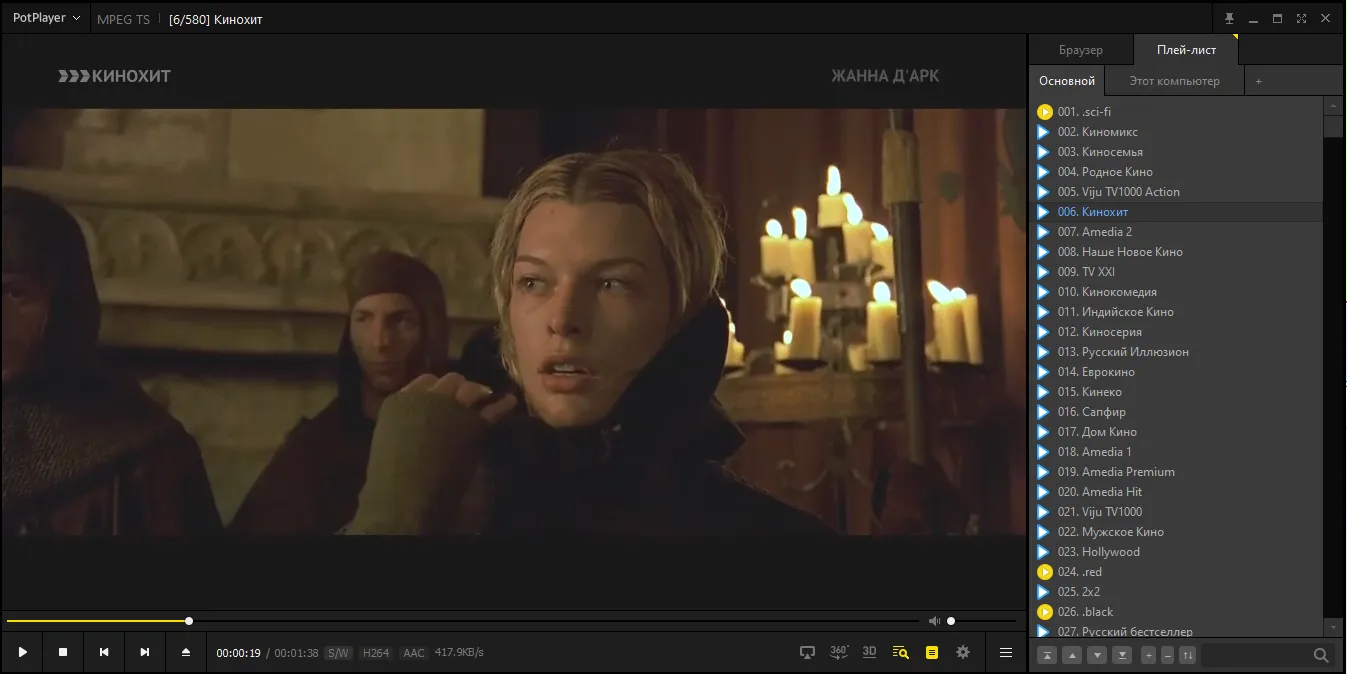Image resolution: width=1347 pixels, height=674 pixels.
Task: Select channel 005. Viju TV1000 Action
Action: [x=1176, y=192]
